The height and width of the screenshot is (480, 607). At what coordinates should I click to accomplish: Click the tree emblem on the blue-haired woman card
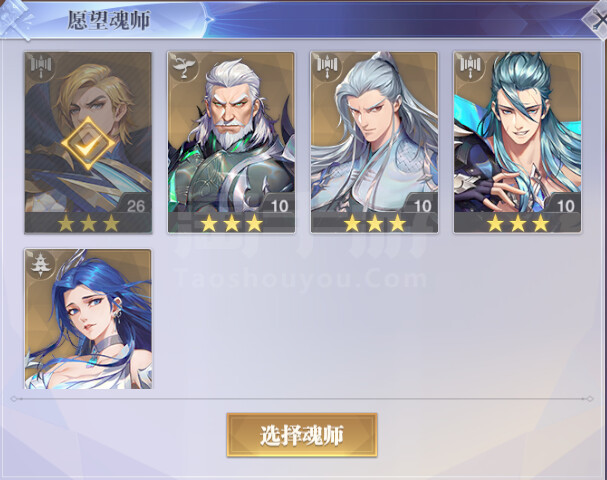[x=39, y=264]
